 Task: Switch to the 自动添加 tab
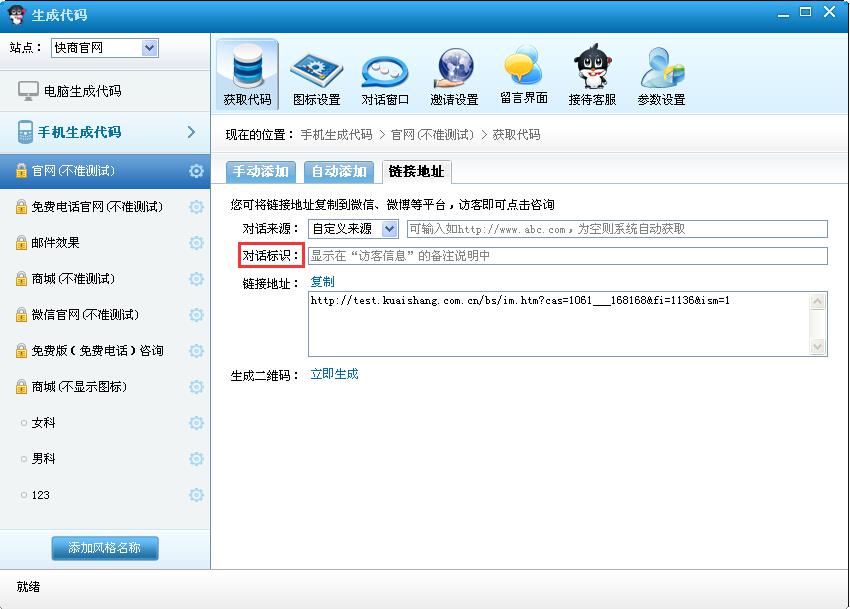coord(339,172)
